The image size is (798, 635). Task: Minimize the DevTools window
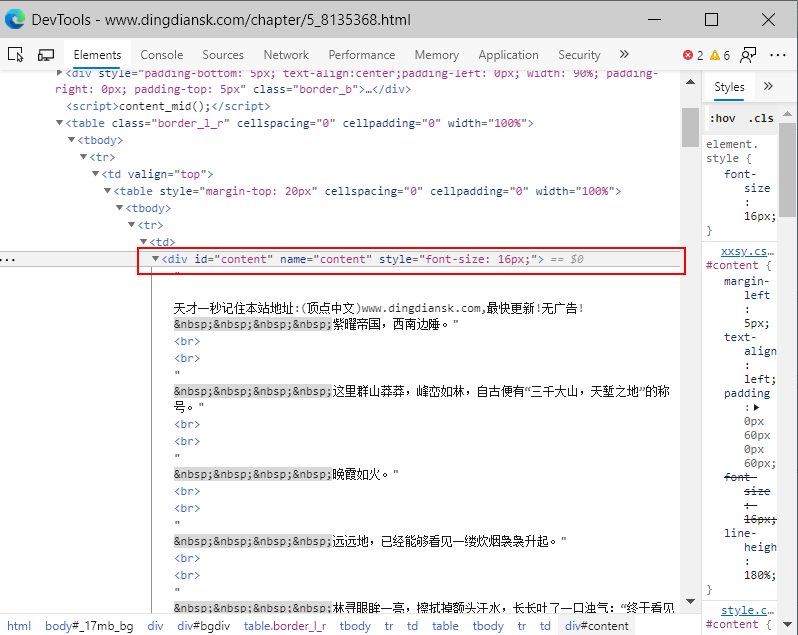(654, 19)
